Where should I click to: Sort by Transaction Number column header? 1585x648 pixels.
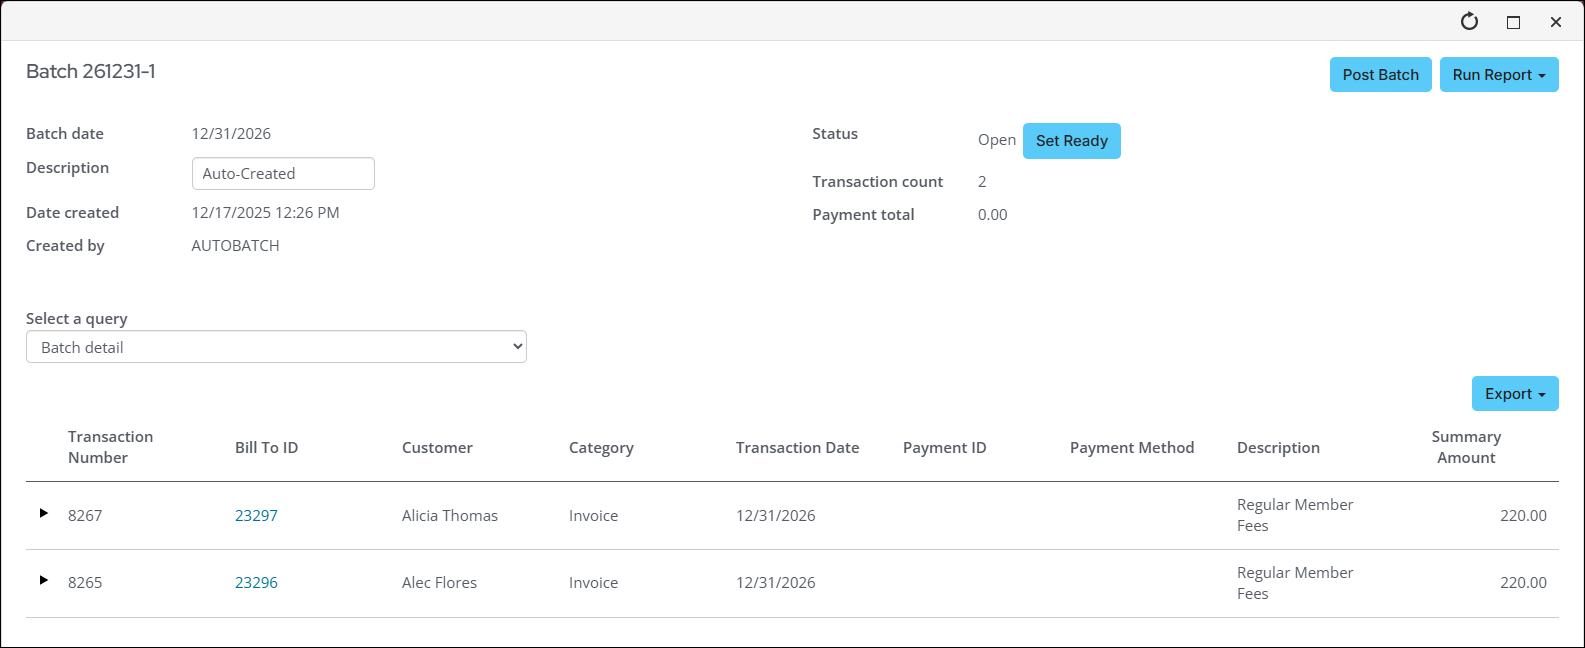point(110,447)
